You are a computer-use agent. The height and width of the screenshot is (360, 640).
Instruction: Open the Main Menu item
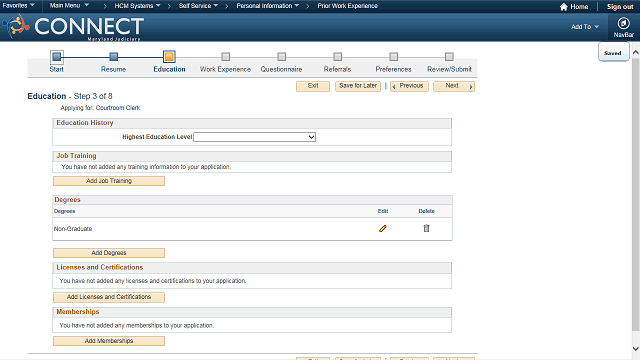tap(69, 6)
